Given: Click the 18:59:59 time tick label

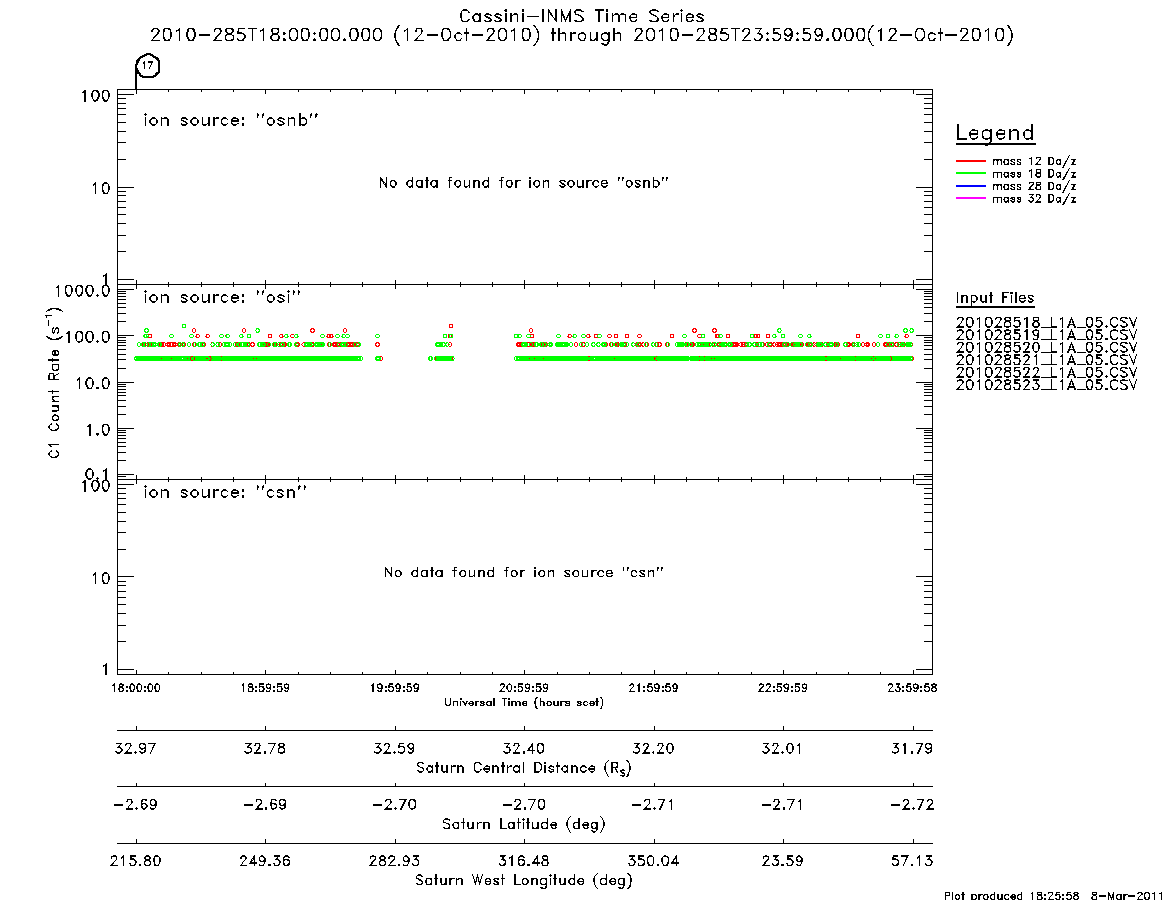Looking at the screenshot, I should [265, 688].
